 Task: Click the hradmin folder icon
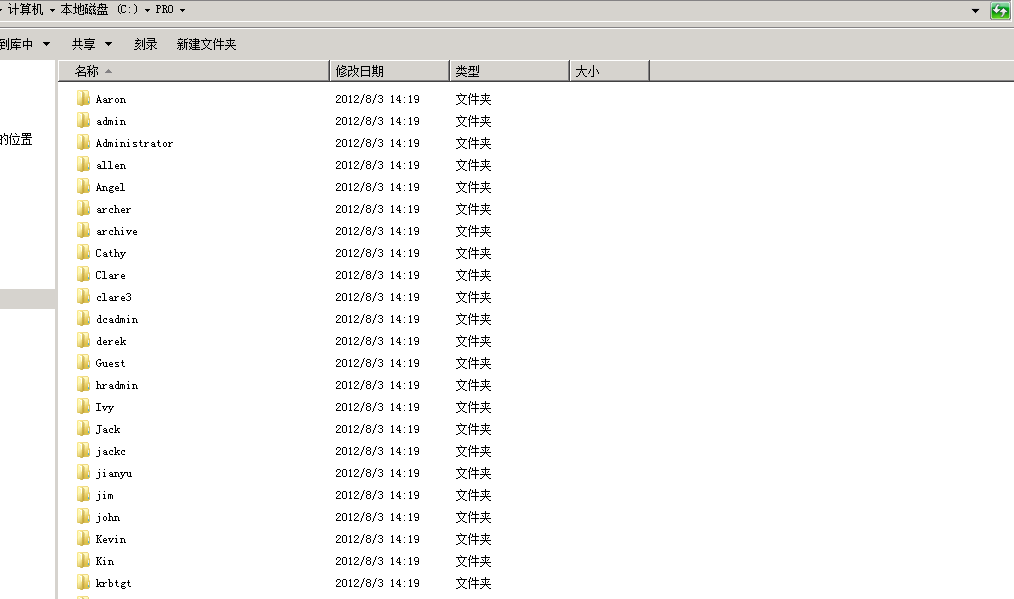click(83, 384)
